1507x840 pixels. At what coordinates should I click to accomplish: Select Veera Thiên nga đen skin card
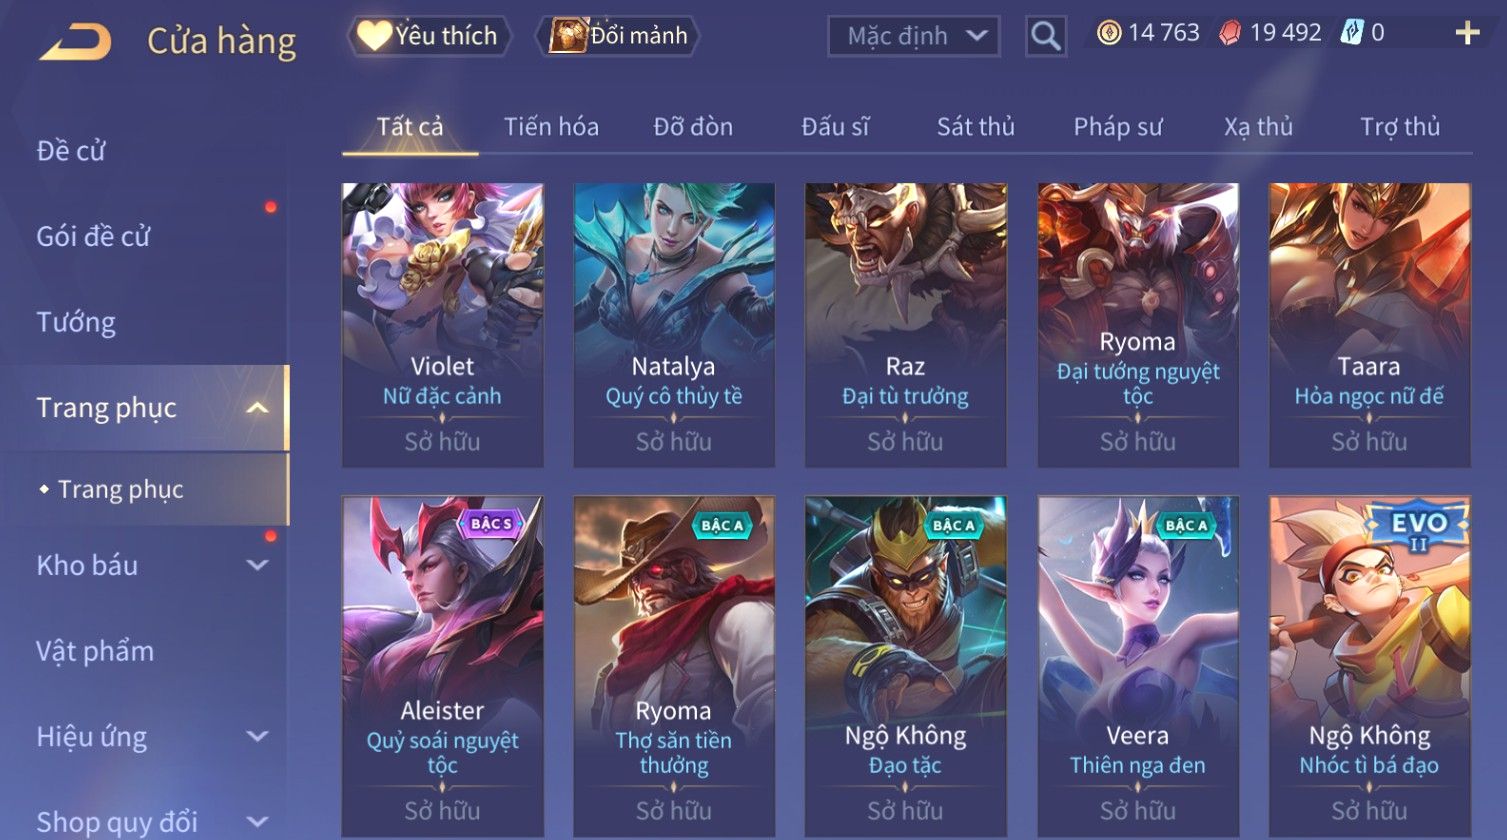click(1137, 666)
